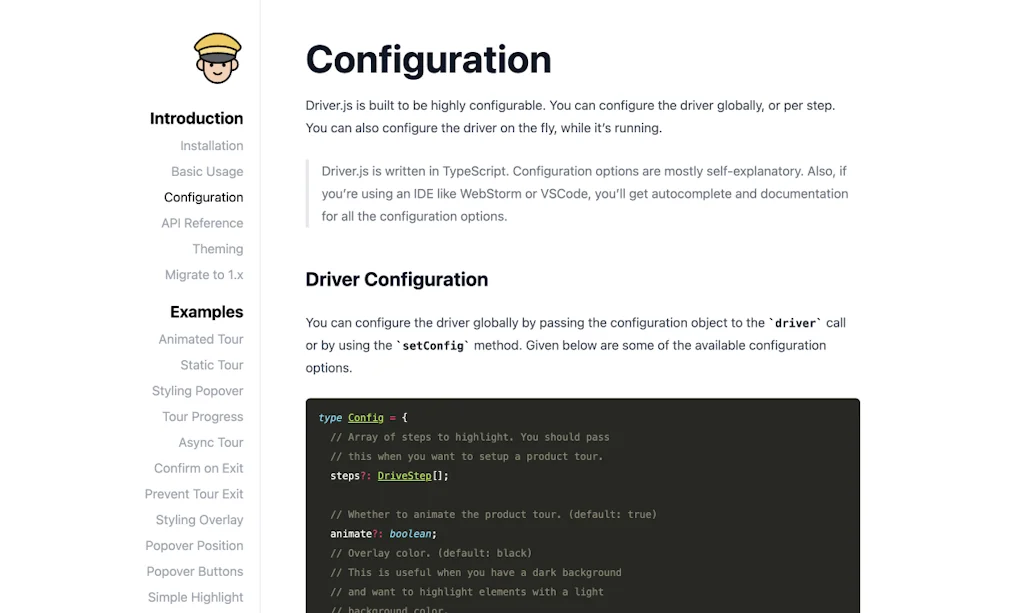The width and height of the screenshot is (1024, 613).
Task: Open the Styling Popover example
Action: click(x=197, y=391)
